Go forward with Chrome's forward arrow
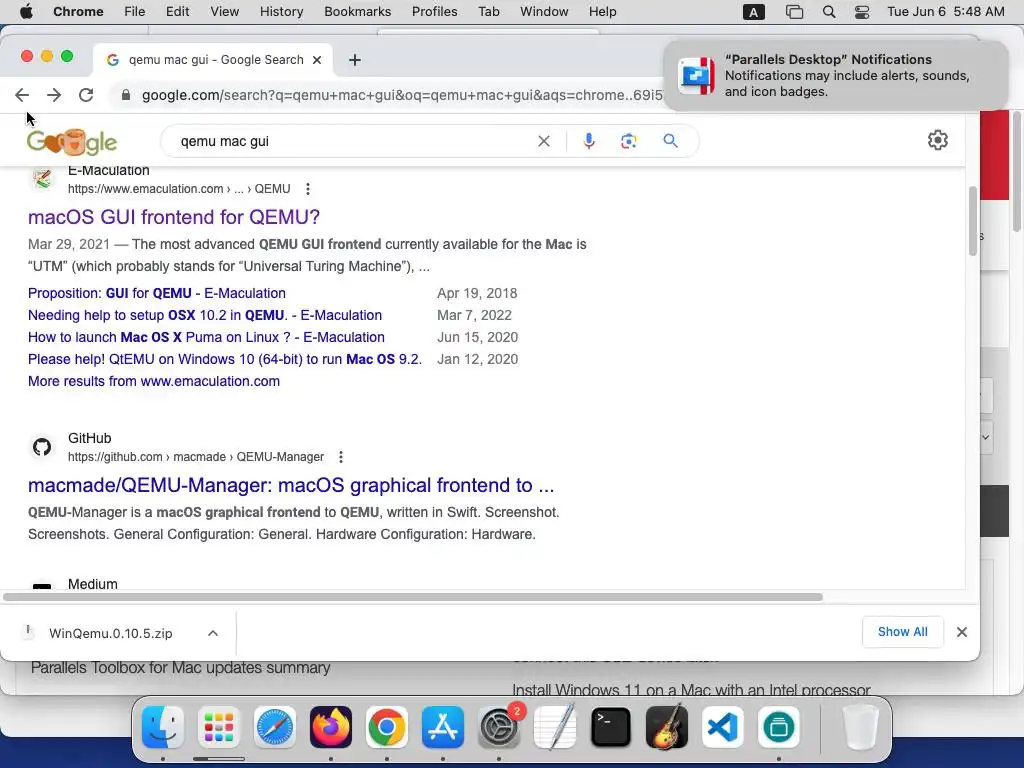This screenshot has height=768, width=1024. [x=54, y=95]
